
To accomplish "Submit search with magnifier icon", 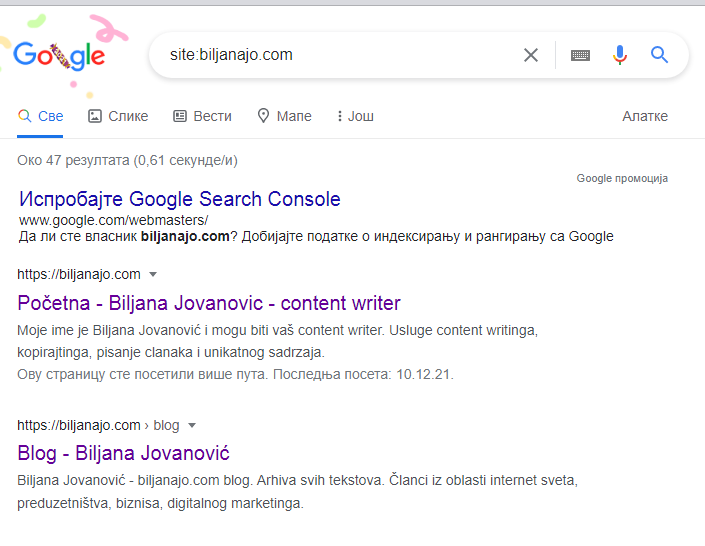I will tap(660, 55).
